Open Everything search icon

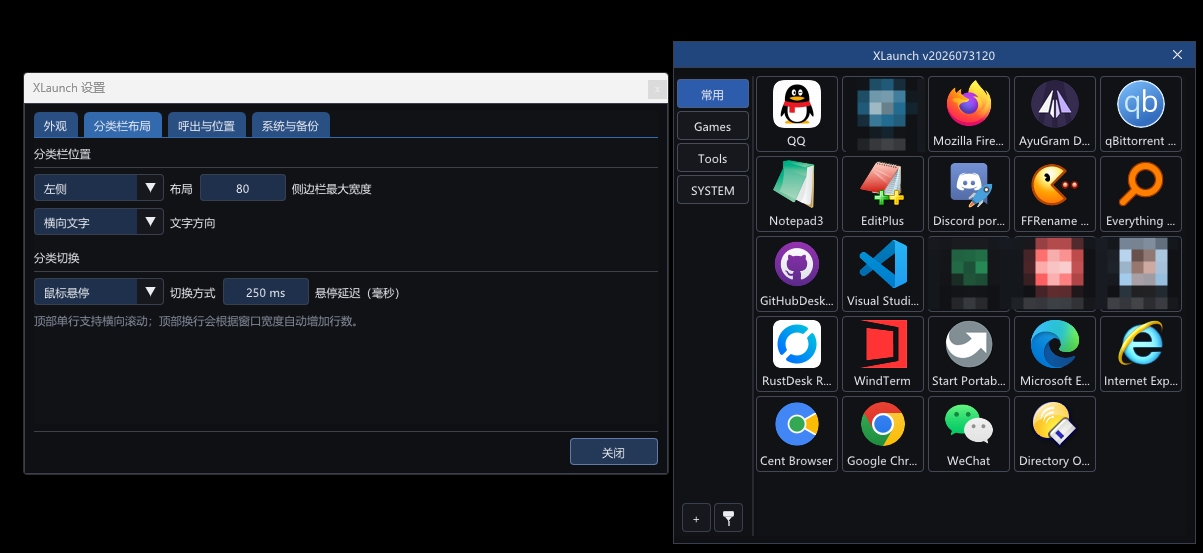pos(1140,194)
